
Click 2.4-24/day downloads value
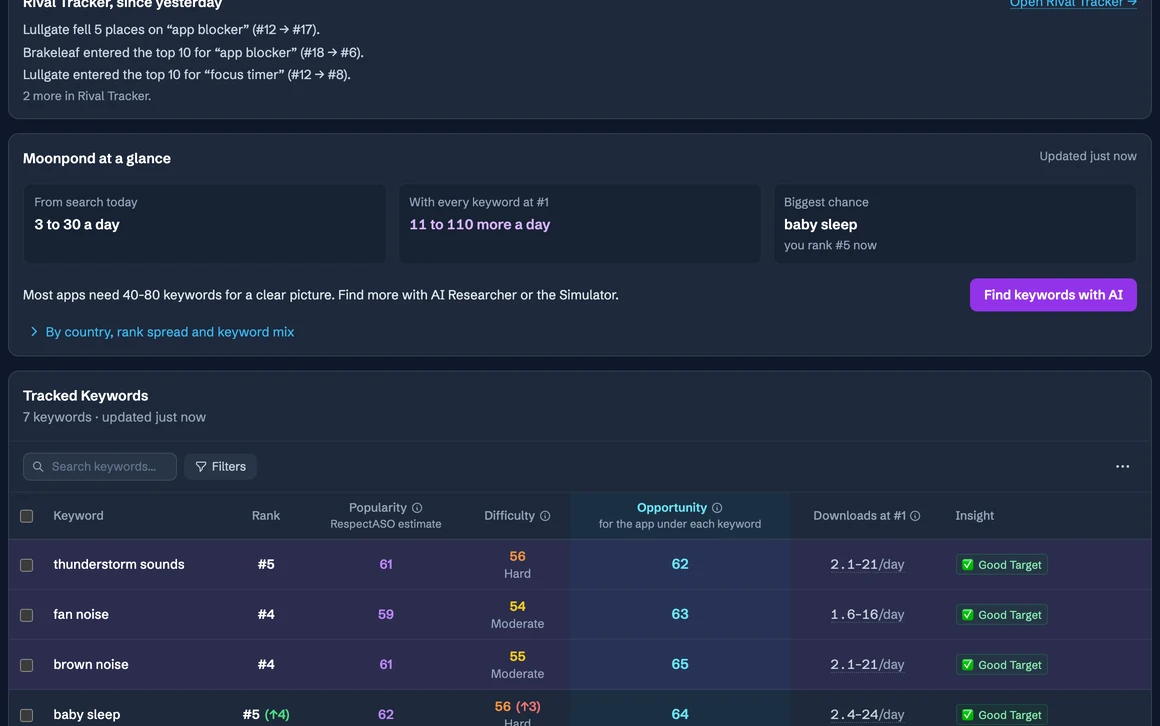coord(867,714)
